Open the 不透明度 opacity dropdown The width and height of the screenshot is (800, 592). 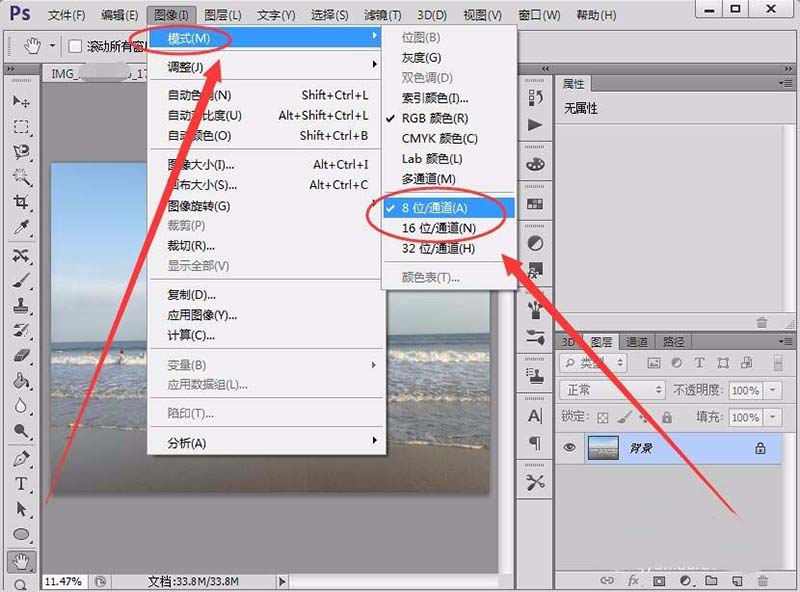tap(773, 388)
